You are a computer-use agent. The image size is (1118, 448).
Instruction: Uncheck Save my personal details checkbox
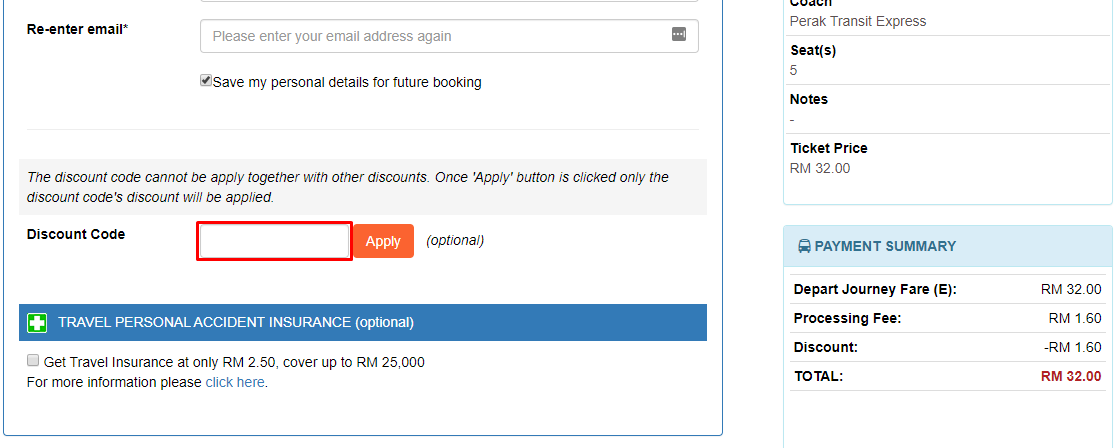click(206, 81)
